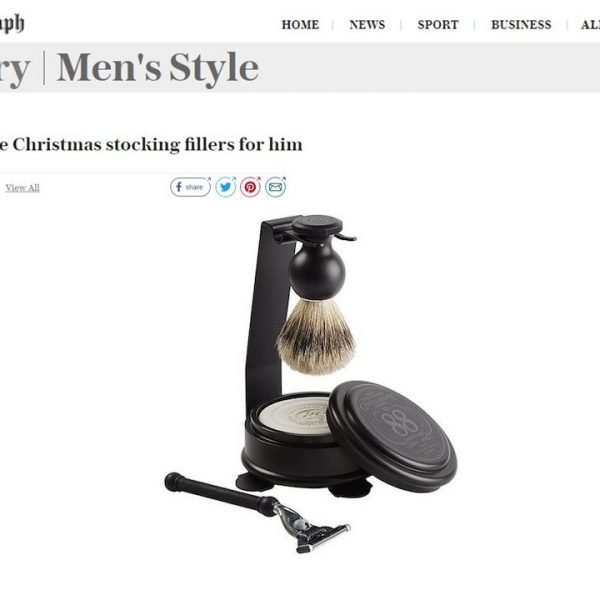600x600 pixels.
Task: Tweet this gallery via Twitter icon
Action: pyautogui.click(x=226, y=187)
